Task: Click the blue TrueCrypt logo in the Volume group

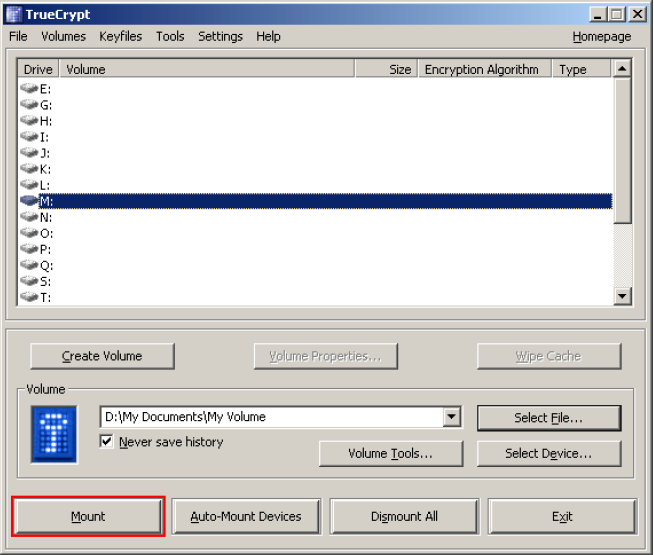Action: point(54,434)
